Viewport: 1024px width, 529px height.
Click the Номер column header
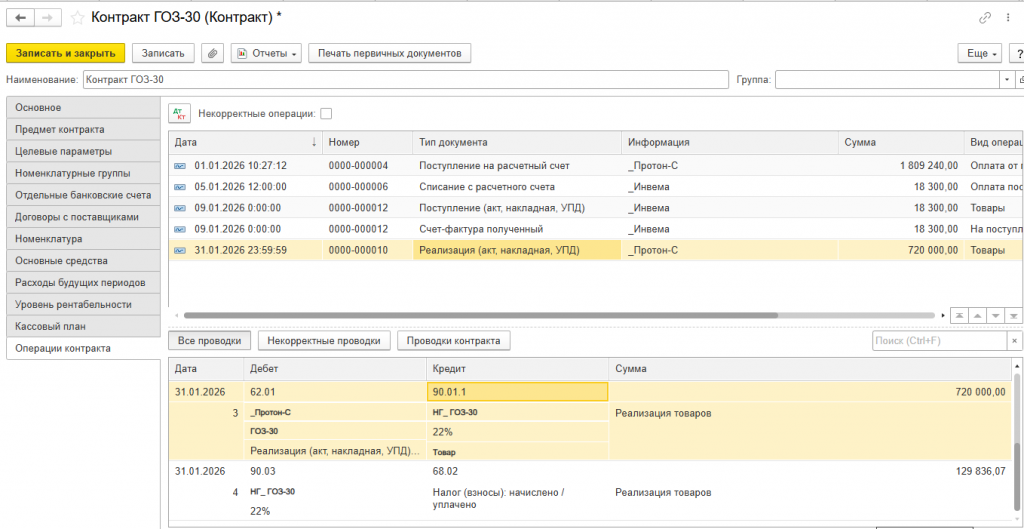368,142
